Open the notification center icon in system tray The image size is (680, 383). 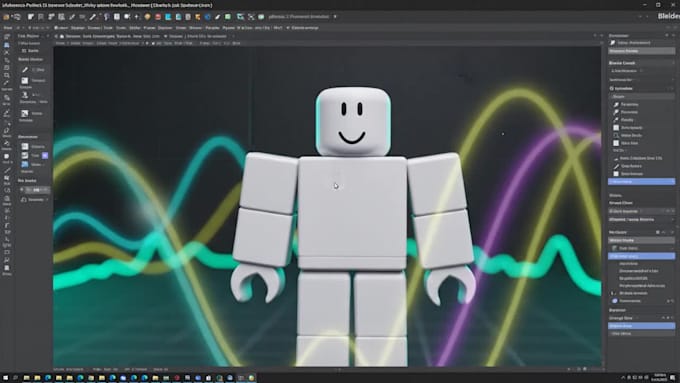(673, 378)
